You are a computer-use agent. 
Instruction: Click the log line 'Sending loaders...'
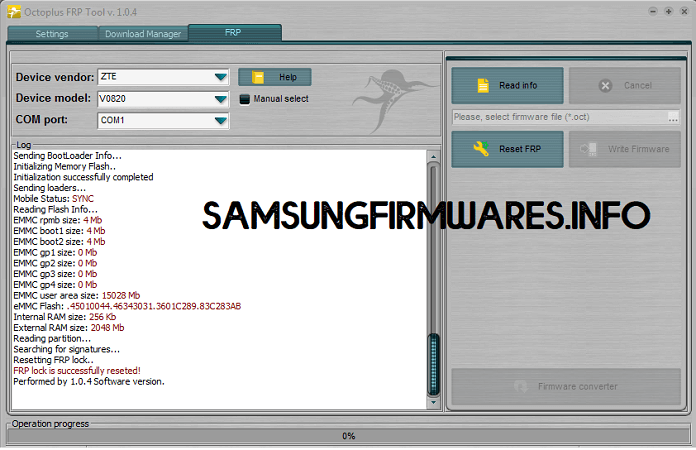(x=49, y=188)
